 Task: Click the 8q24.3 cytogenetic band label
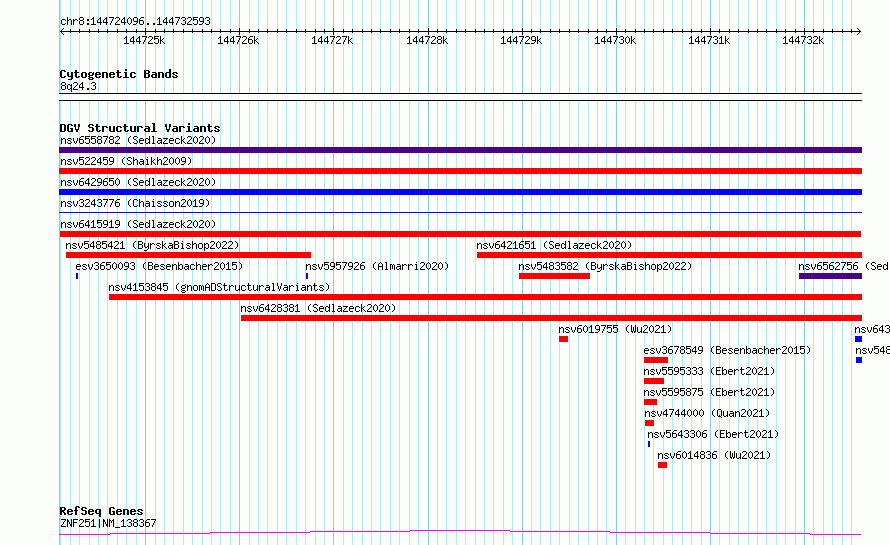pos(78,86)
